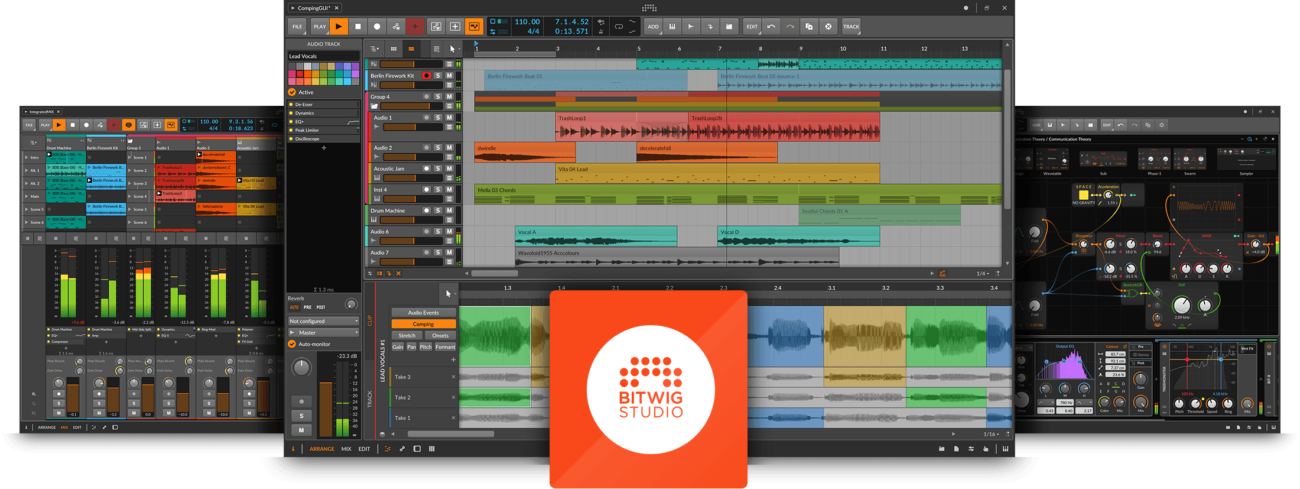This screenshot has height=489, width=1300.
Task: Click the CompingGUI project tab
Action: click(313, 8)
